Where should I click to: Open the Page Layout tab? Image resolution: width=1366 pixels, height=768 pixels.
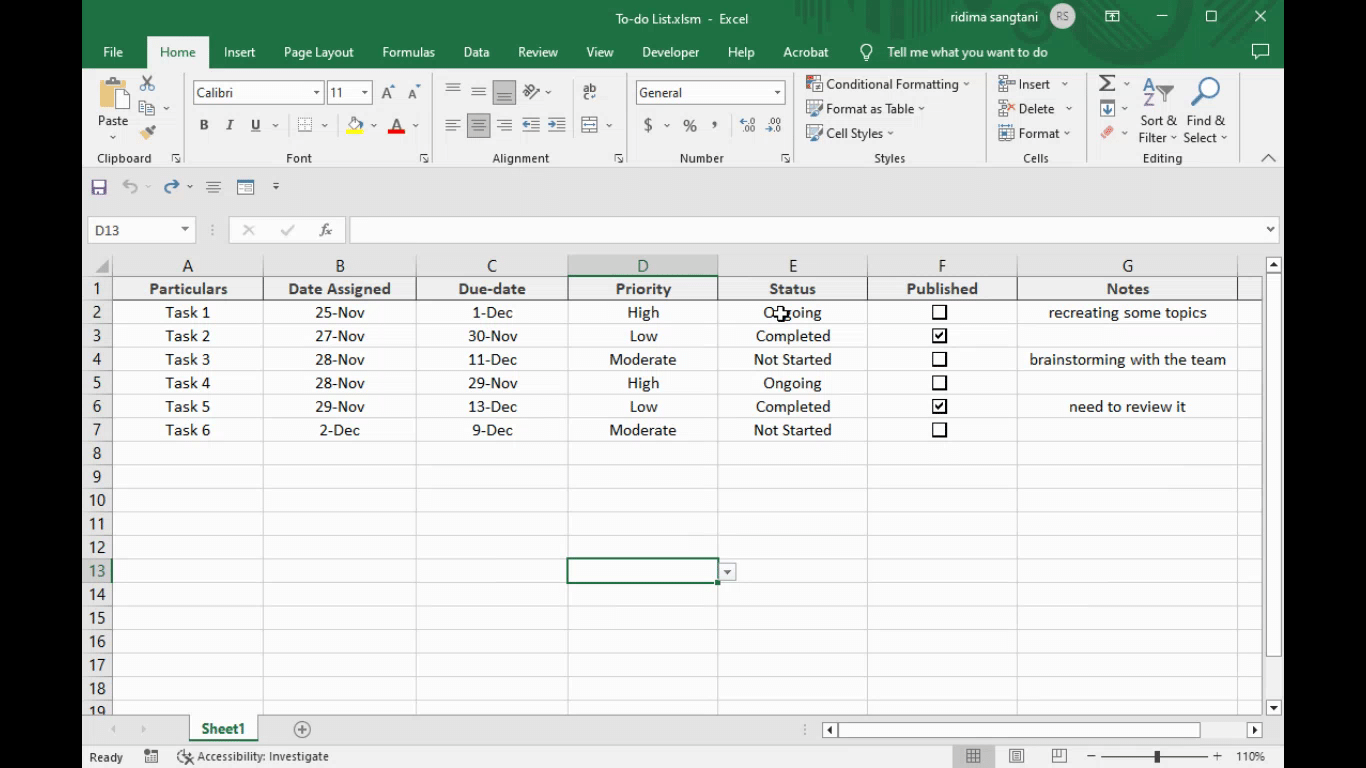(318, 52)
